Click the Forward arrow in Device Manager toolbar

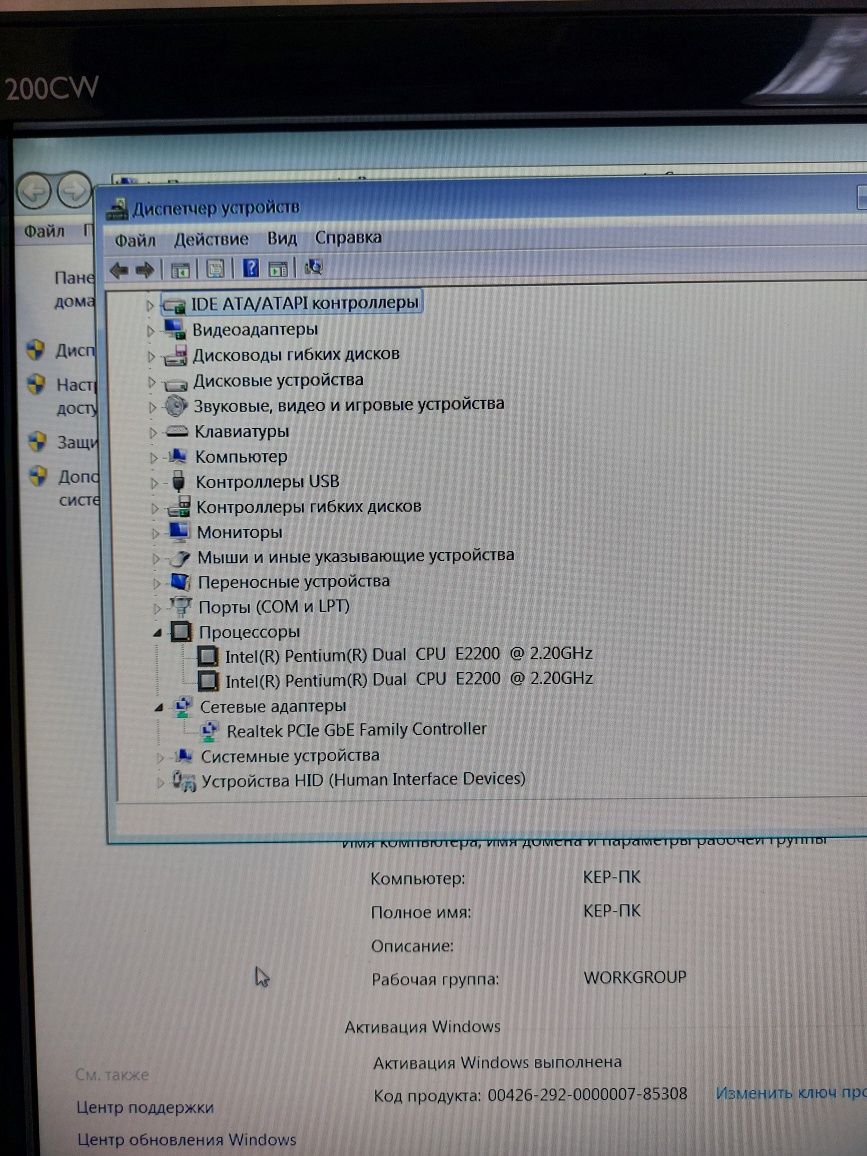[145, 270]
